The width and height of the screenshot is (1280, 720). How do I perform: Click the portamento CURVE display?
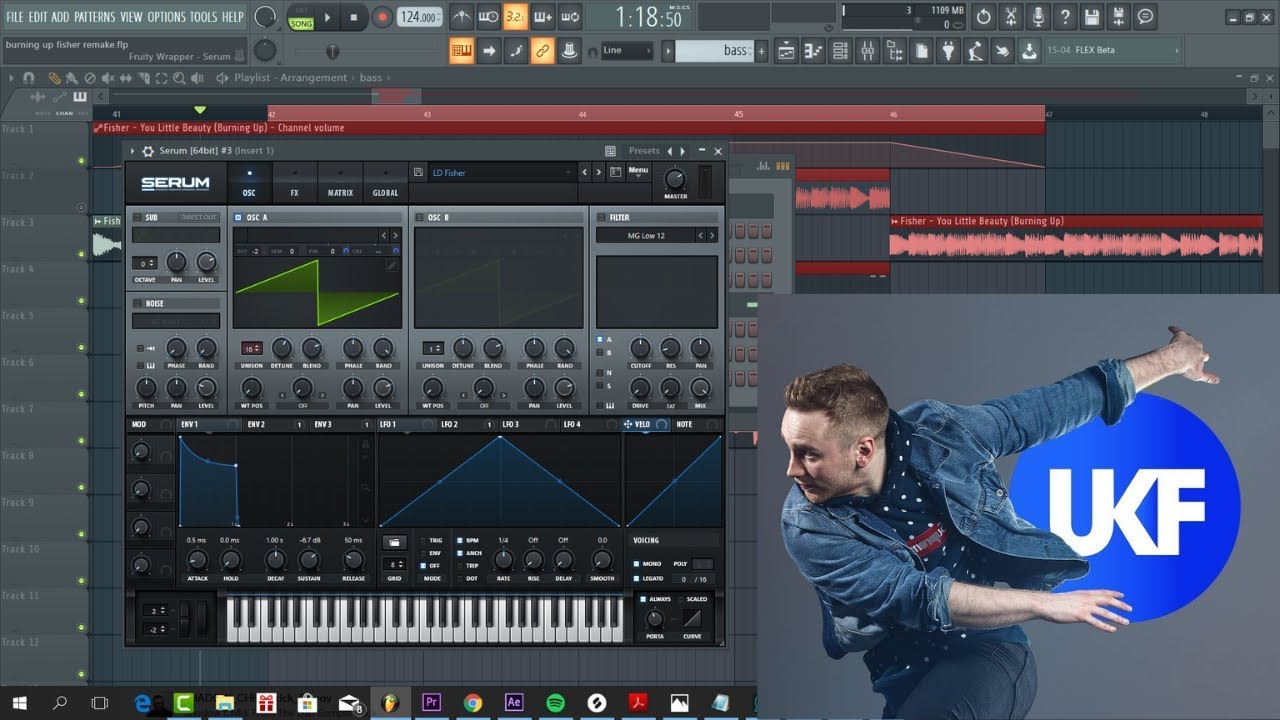692,619
